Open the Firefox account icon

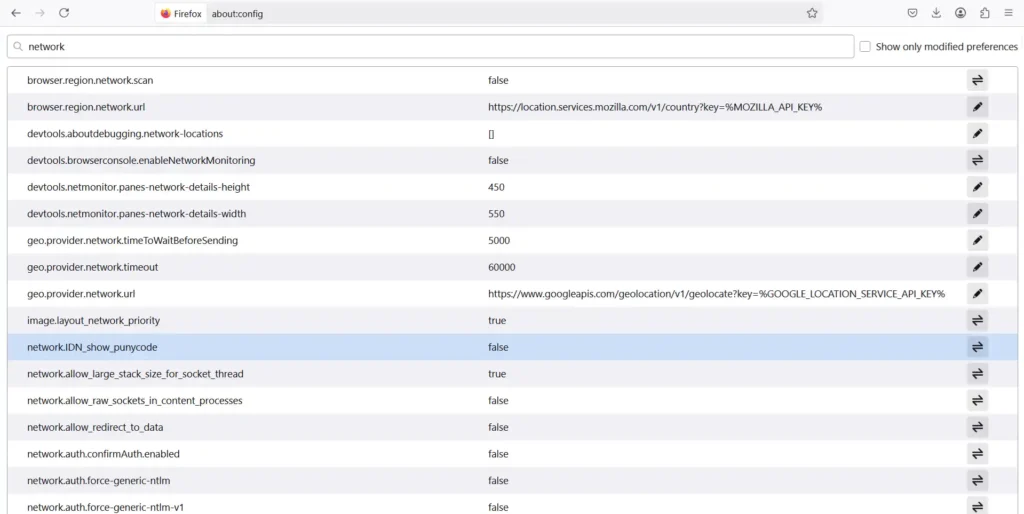click(x=960, y=13)
